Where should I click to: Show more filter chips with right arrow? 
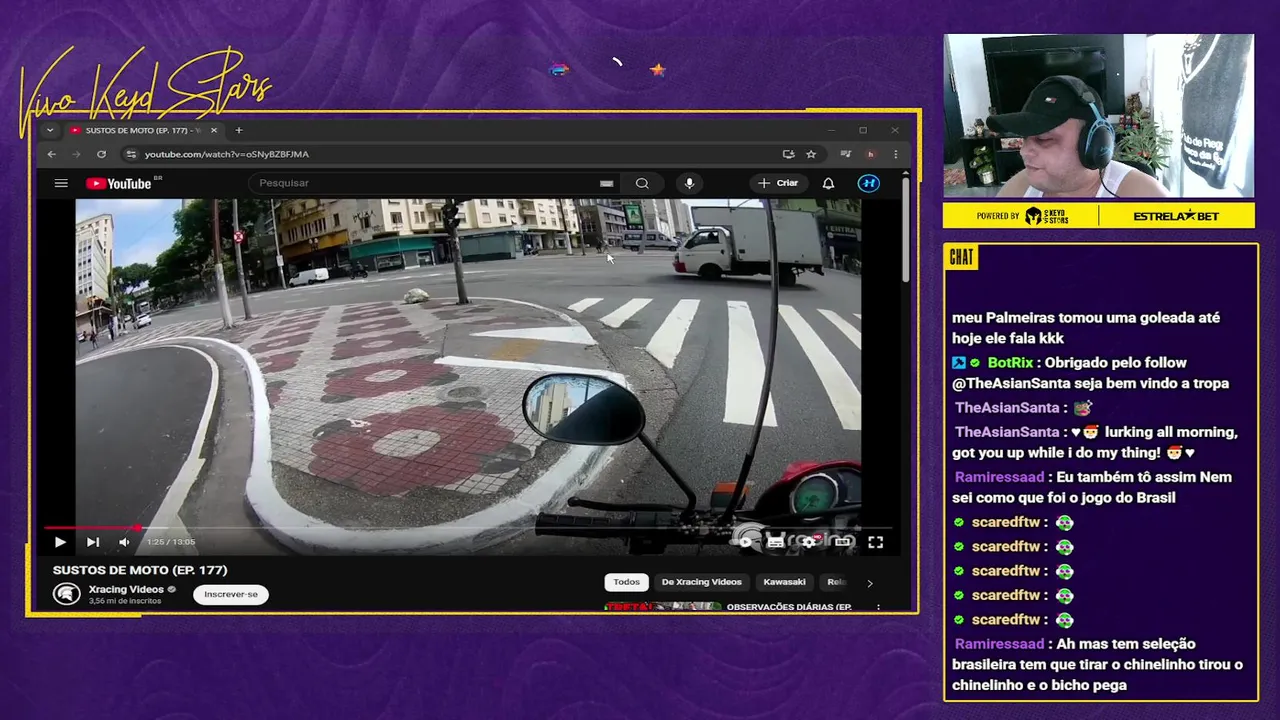(x=869, y=583)
